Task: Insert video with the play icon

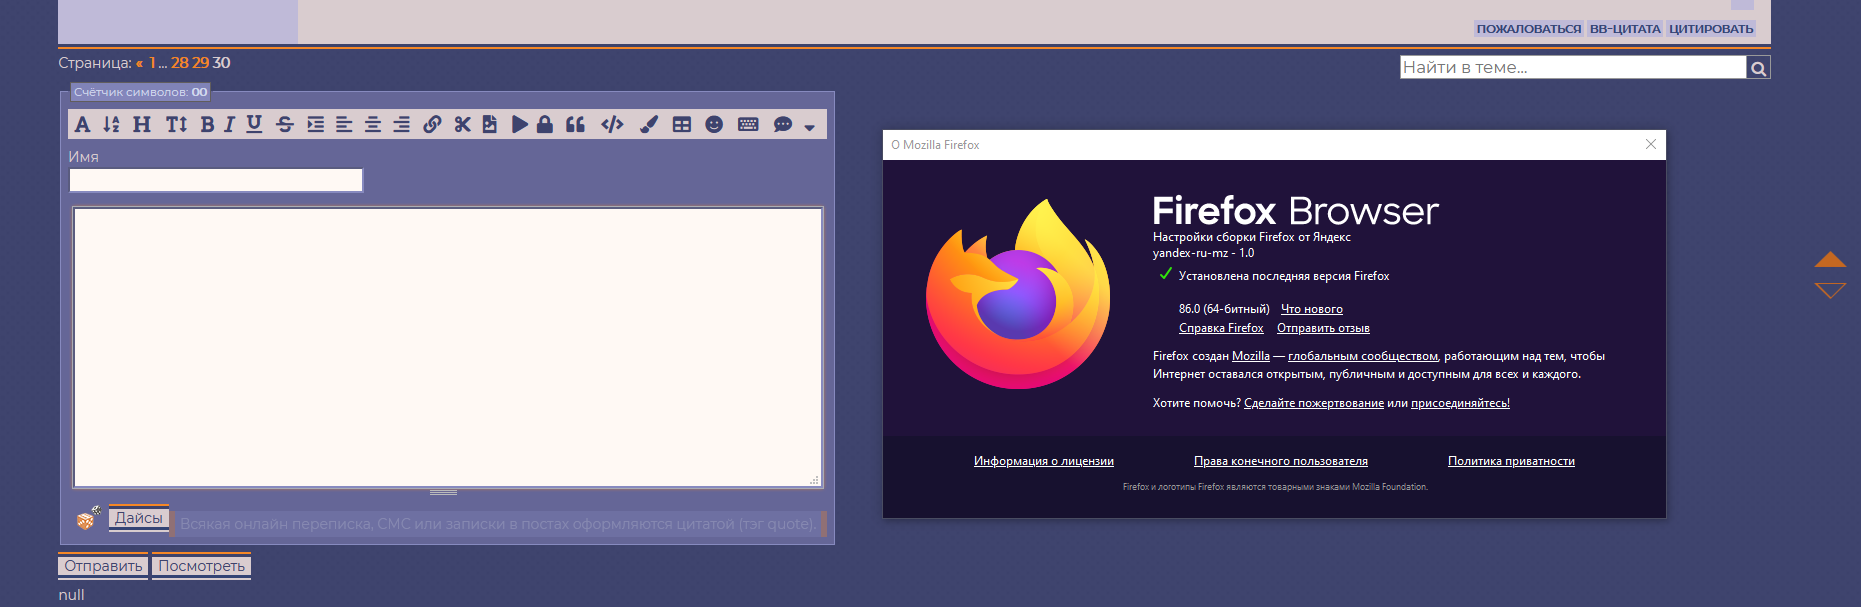Action: (519, 124)
